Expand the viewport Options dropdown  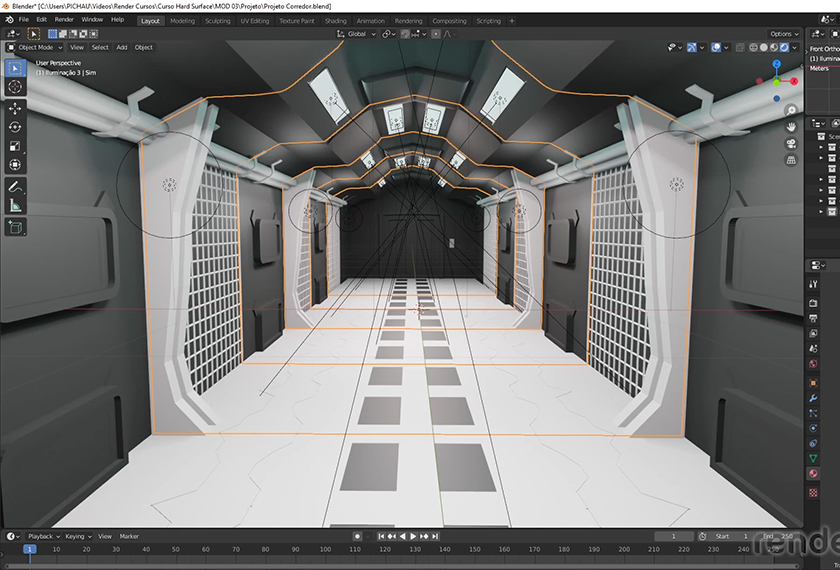click(x=784, y=34)
